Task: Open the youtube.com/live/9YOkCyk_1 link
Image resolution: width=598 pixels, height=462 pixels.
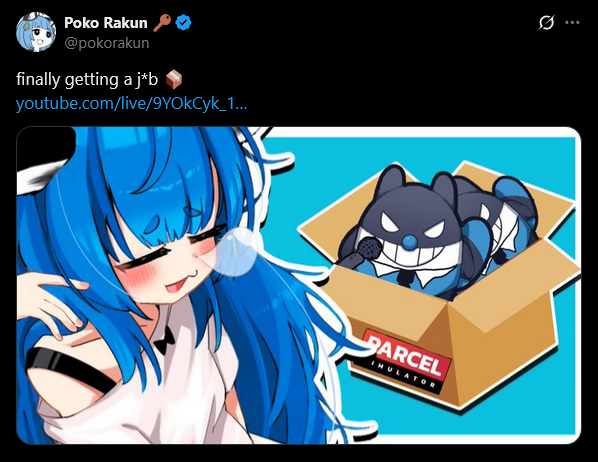Action: pos(132,104)
